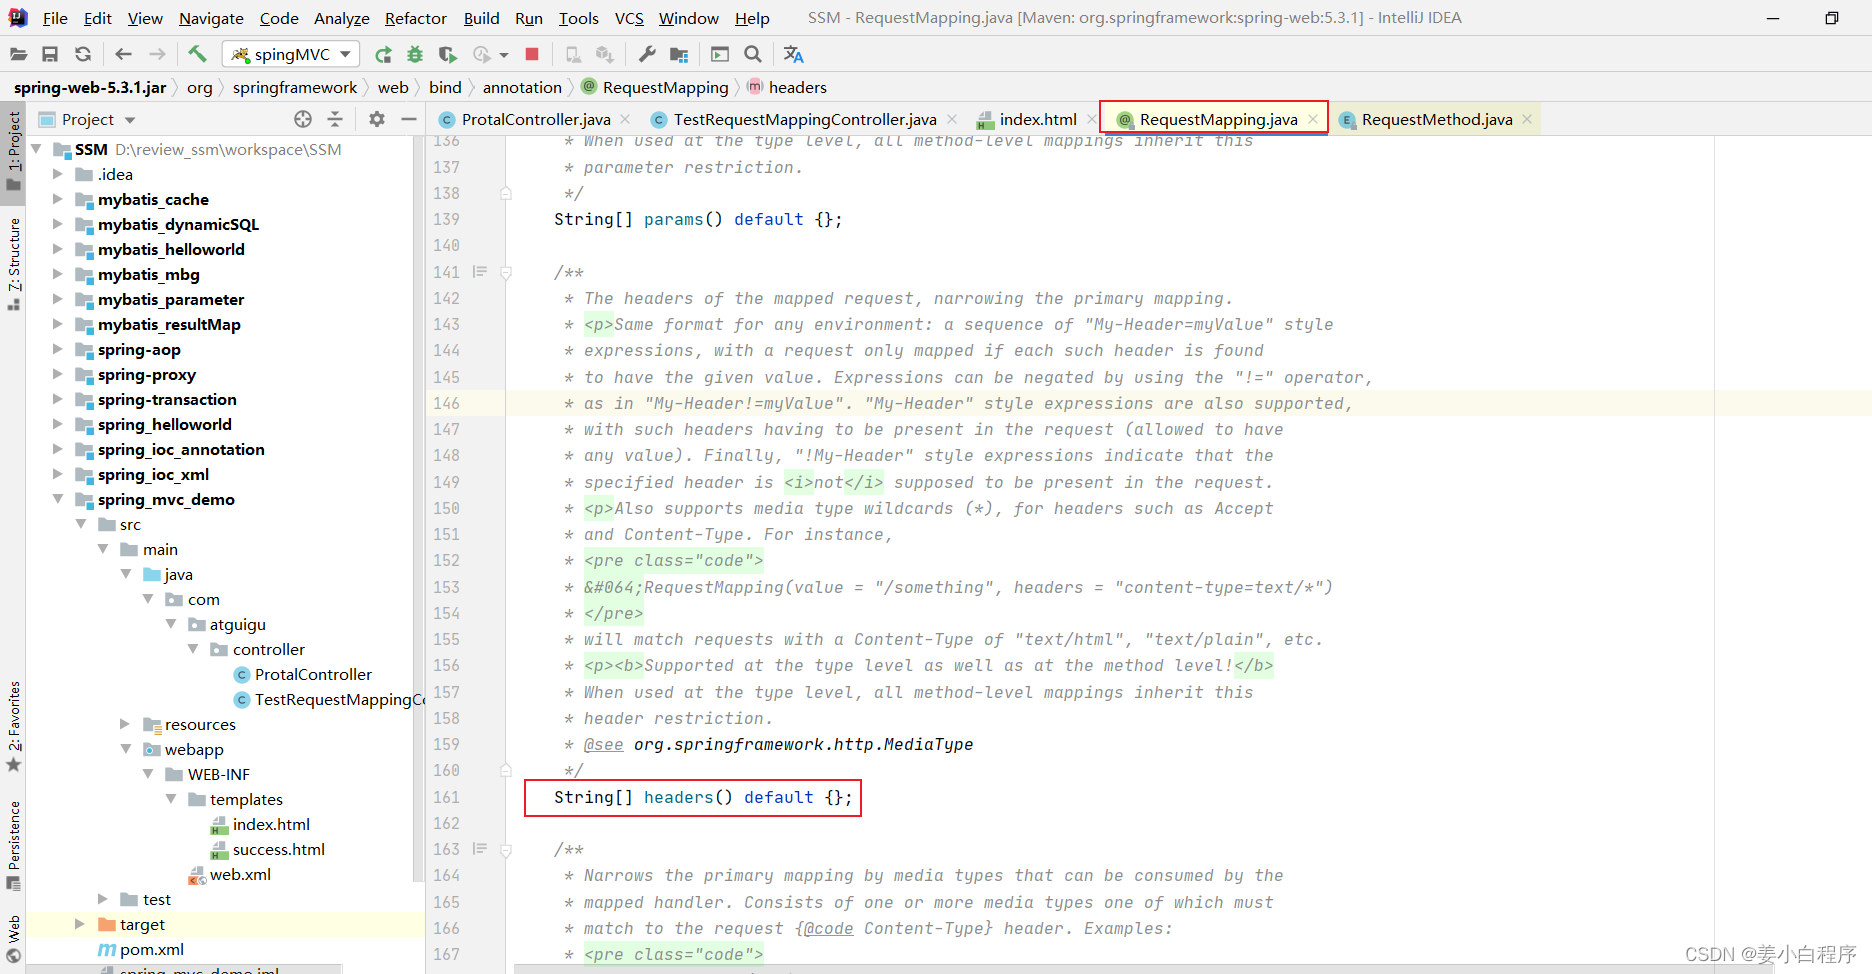Open the VCS menu
The width and height of the screenshot is (1872, 974).
click(629, 18)
